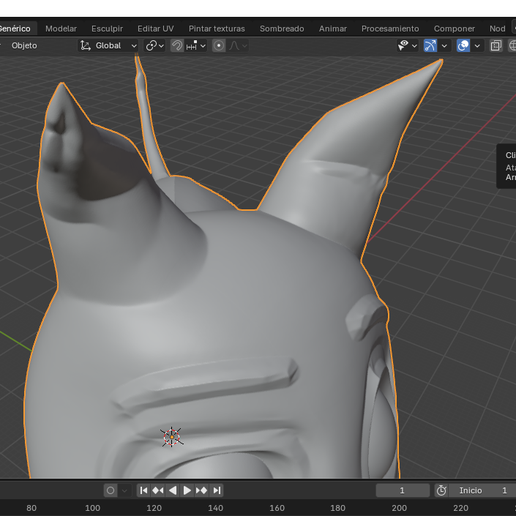Switch to the Animar workspace tab

pos(333,29)
